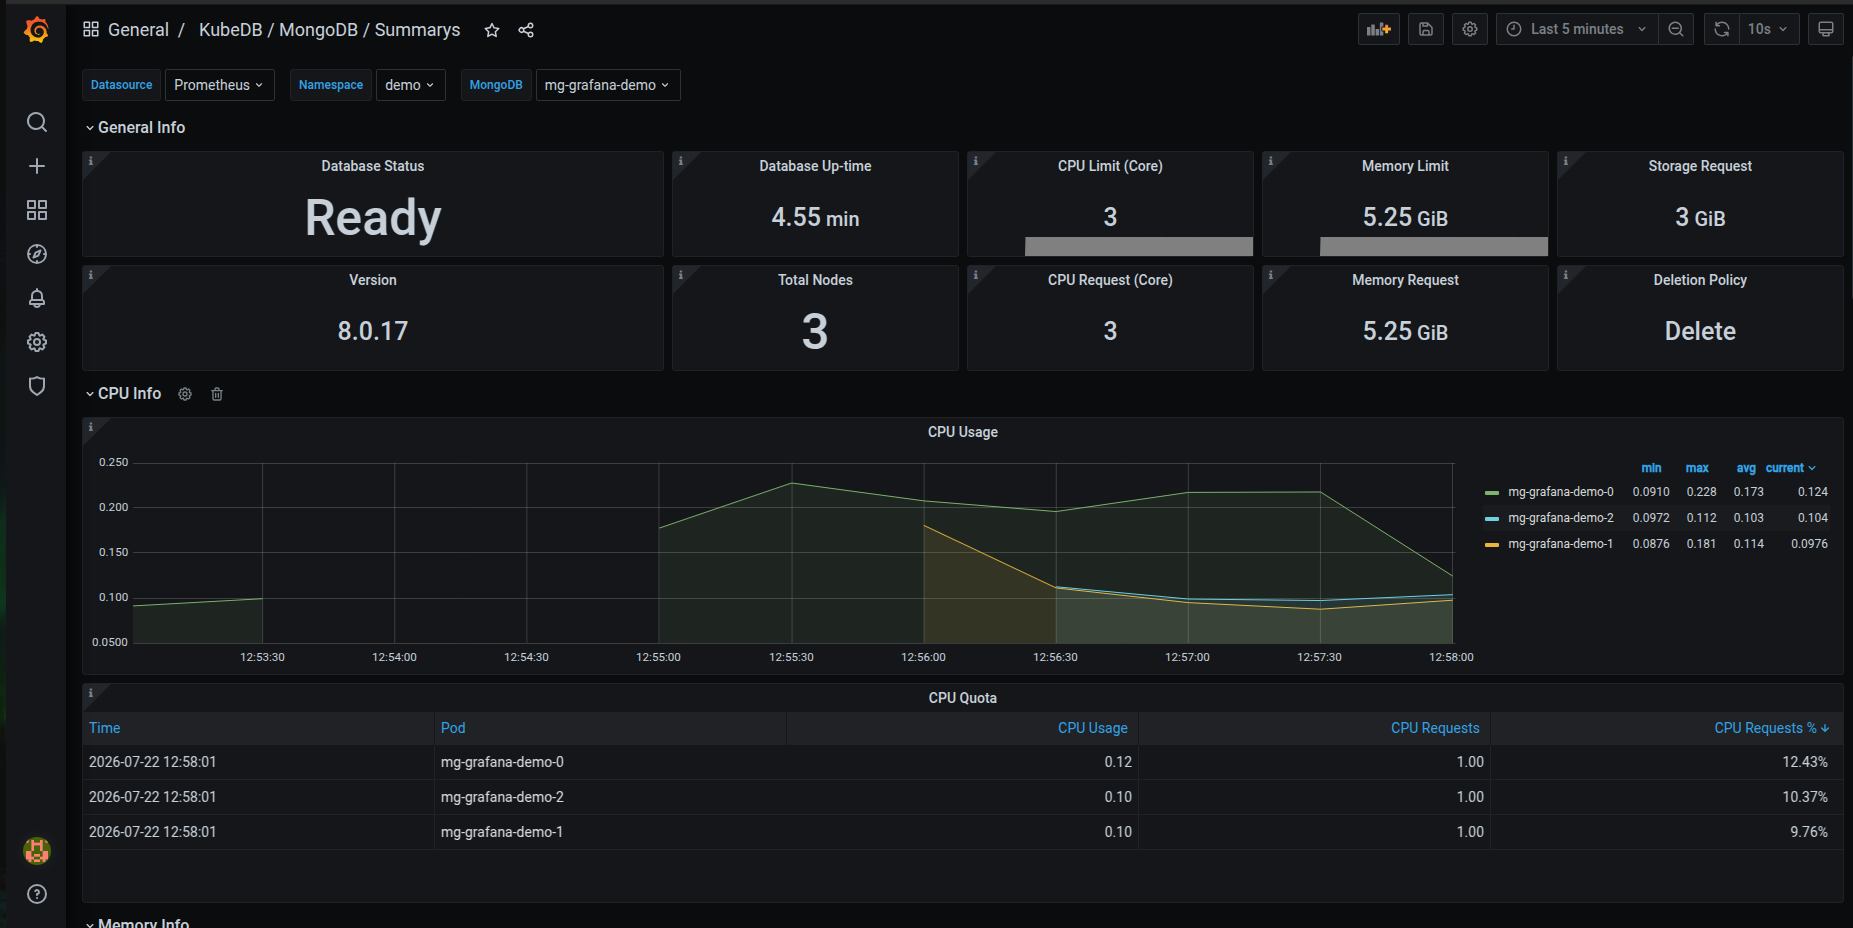Sort CPU Quota table by Time
1853x928 pixels.
pos(105,728)
